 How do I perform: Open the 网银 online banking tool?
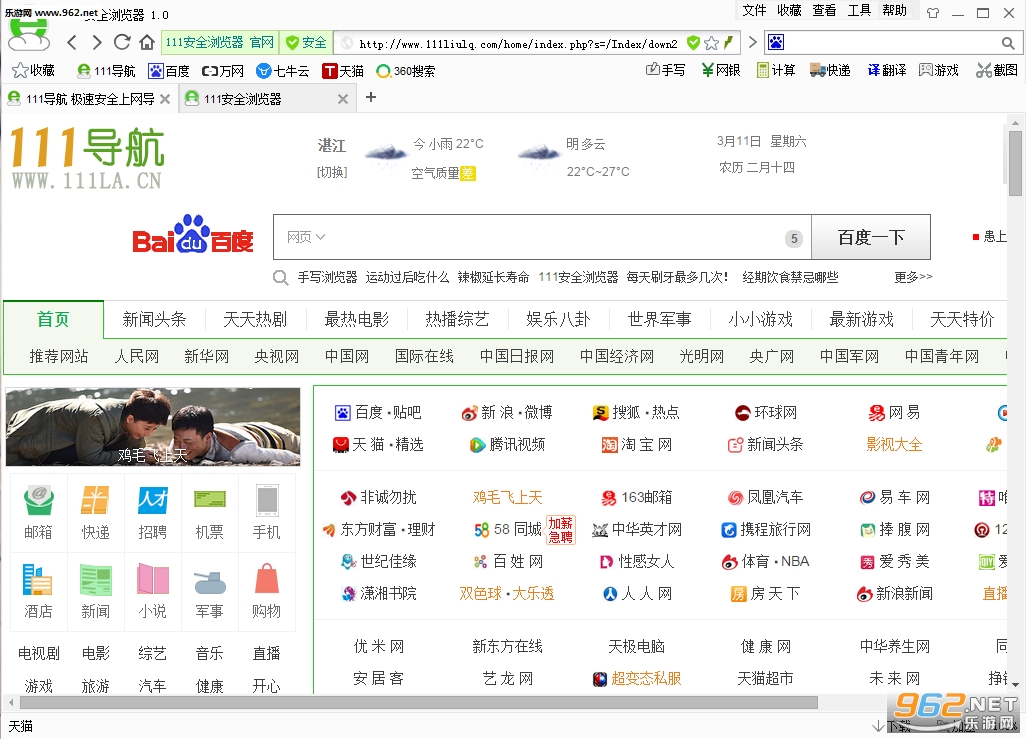(720, 70)
